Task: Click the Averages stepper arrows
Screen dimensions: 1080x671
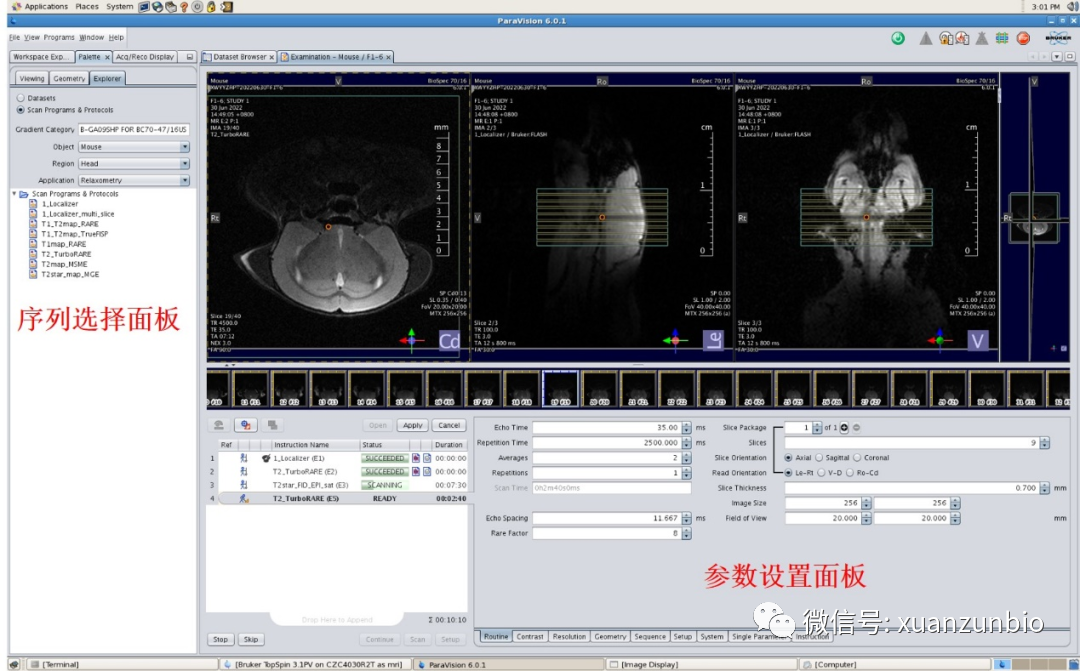Action: [x=686, y=458]
